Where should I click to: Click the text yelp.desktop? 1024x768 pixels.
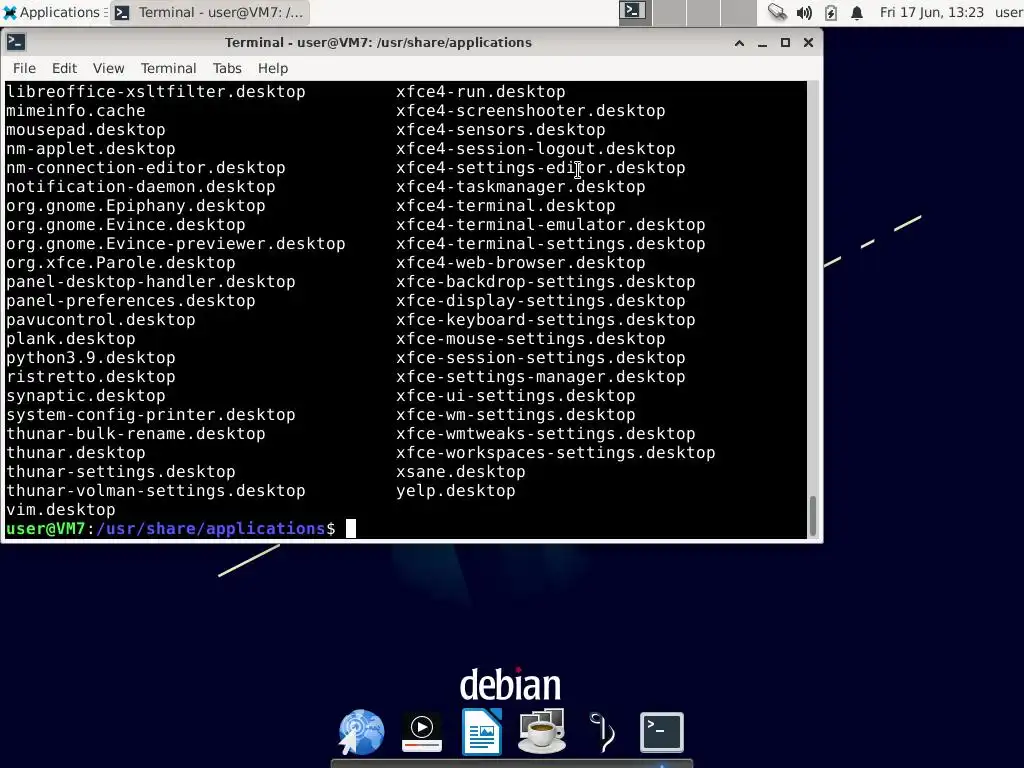pyautogui.click(x=456, y=490)
